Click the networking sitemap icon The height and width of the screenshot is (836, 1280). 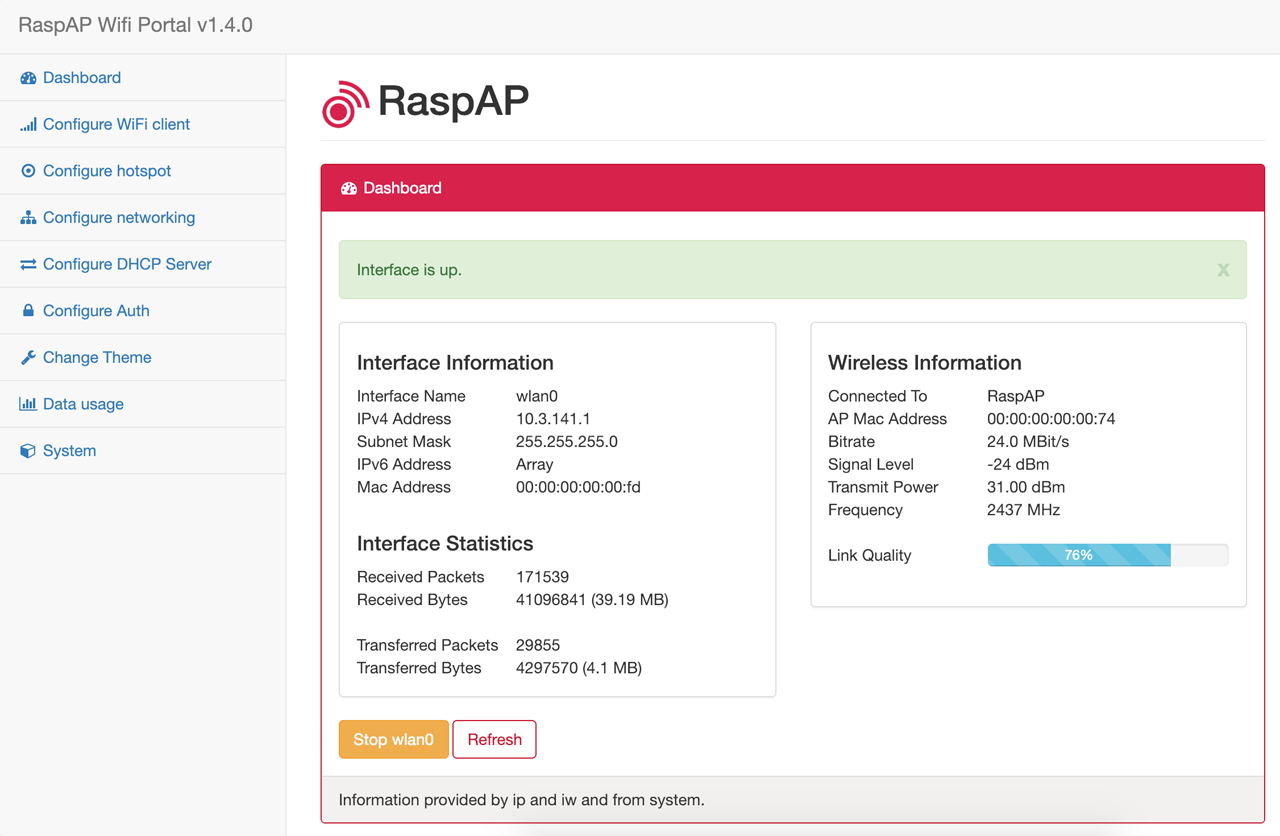point(28,218)
